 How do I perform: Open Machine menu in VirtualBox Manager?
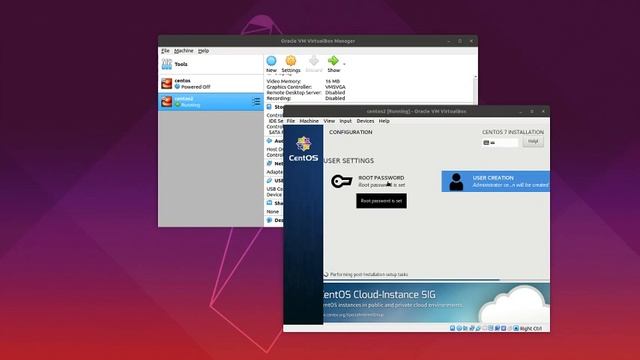[184, 51]
